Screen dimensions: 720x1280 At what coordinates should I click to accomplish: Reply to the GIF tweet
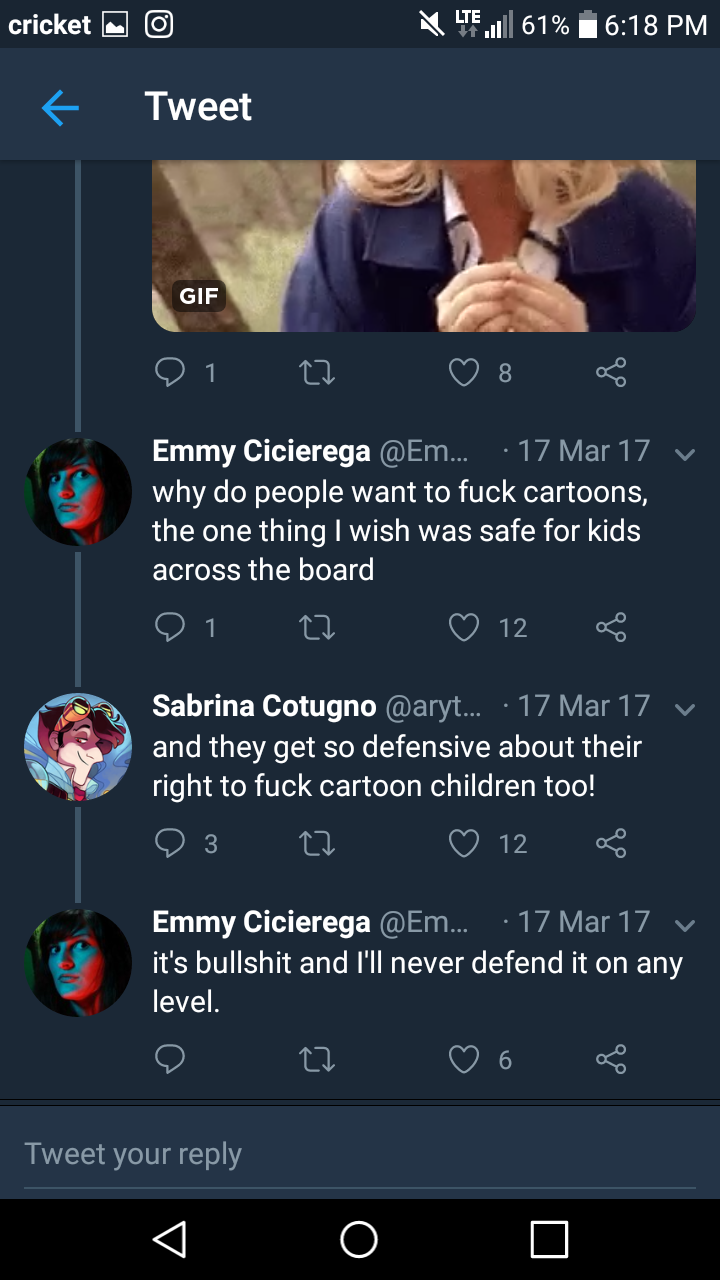[x=170, y=372]
